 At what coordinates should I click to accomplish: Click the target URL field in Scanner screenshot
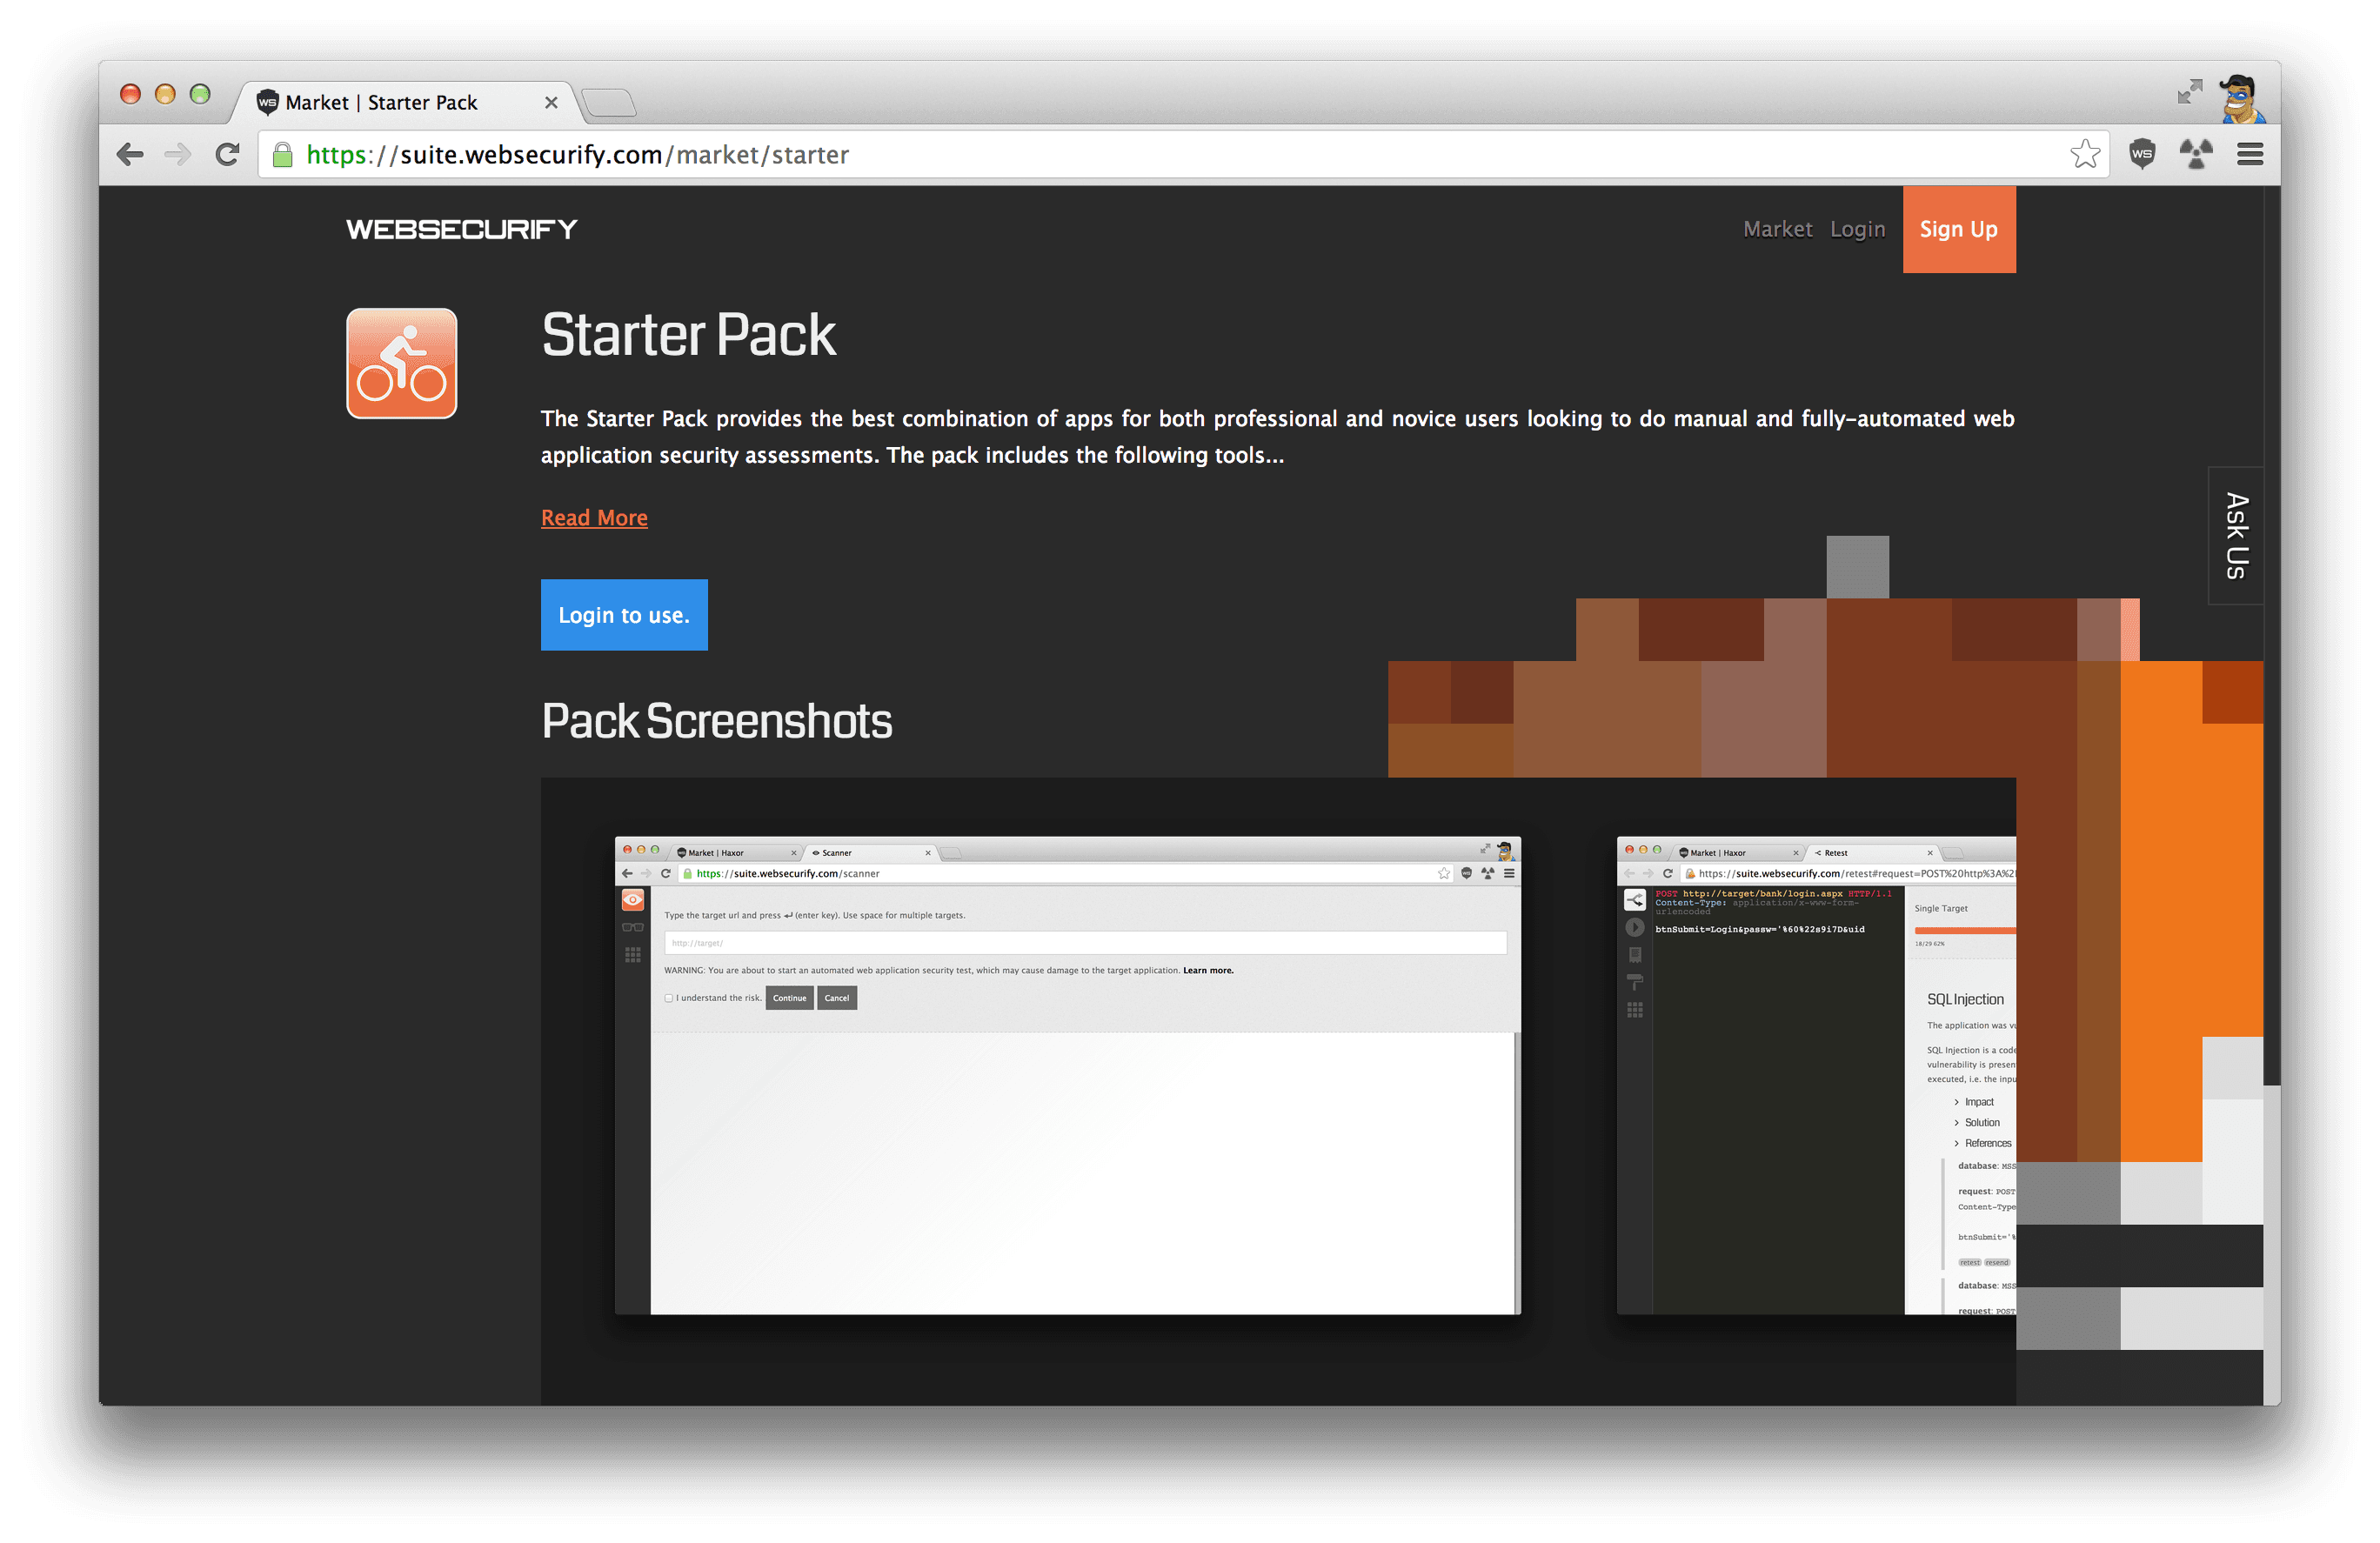point(1085,943)
